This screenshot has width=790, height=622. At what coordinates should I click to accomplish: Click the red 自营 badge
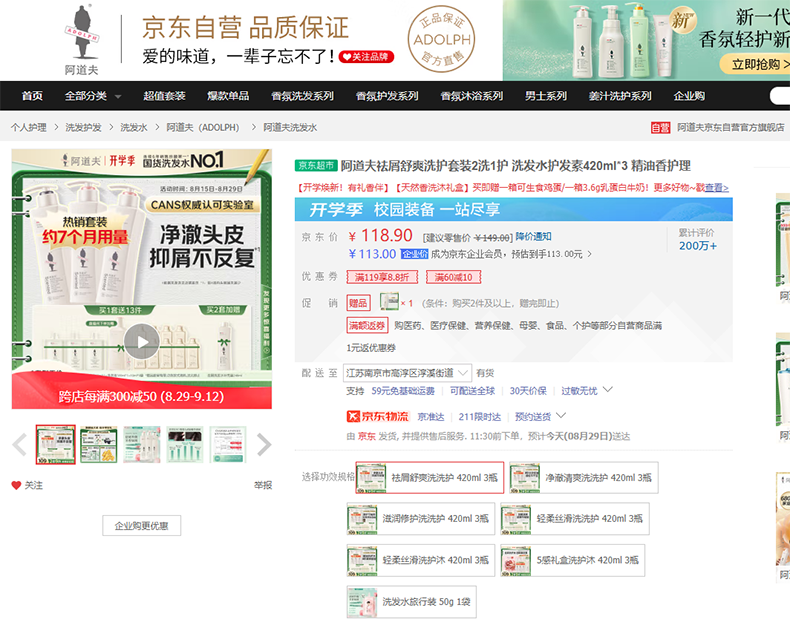[661, 127]
